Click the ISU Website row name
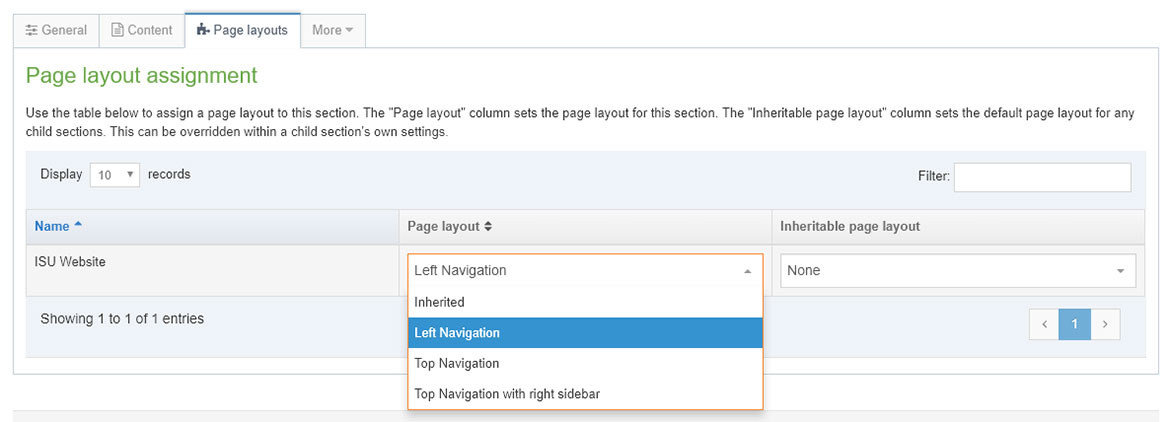Screen dimensions: 1170x422 coord(70,262)
